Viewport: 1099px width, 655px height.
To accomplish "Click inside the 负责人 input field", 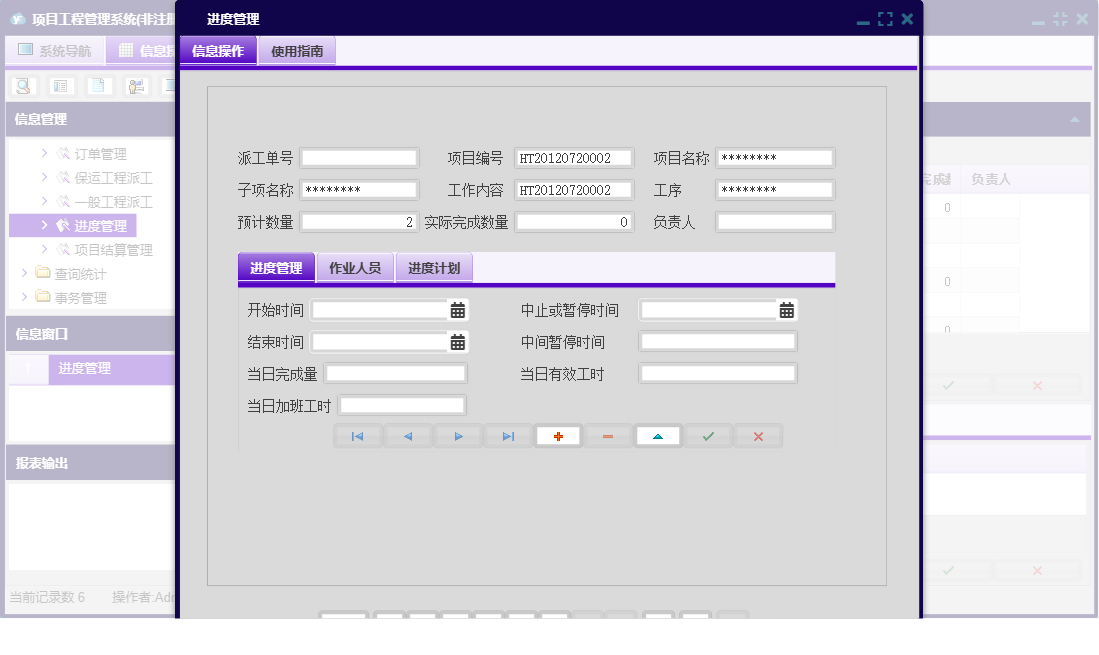I will coord(775,221).
